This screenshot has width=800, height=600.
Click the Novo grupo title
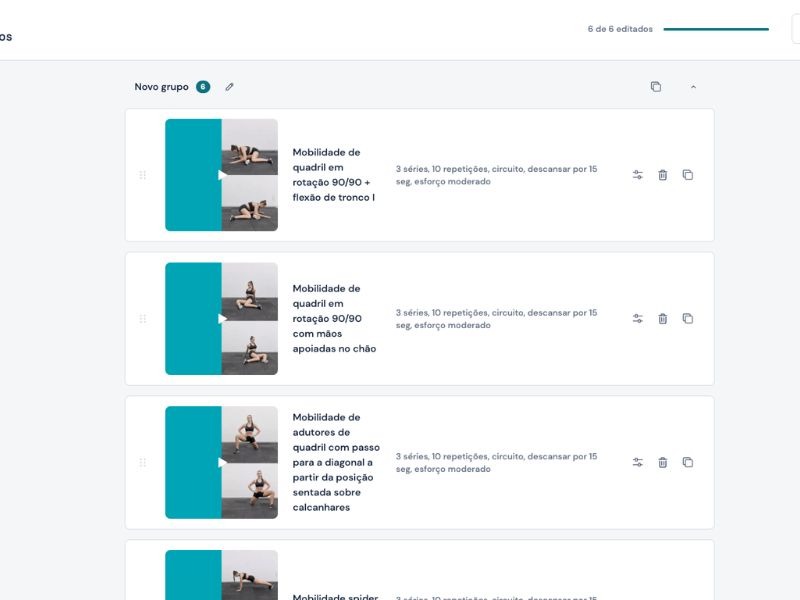(161, 87)
